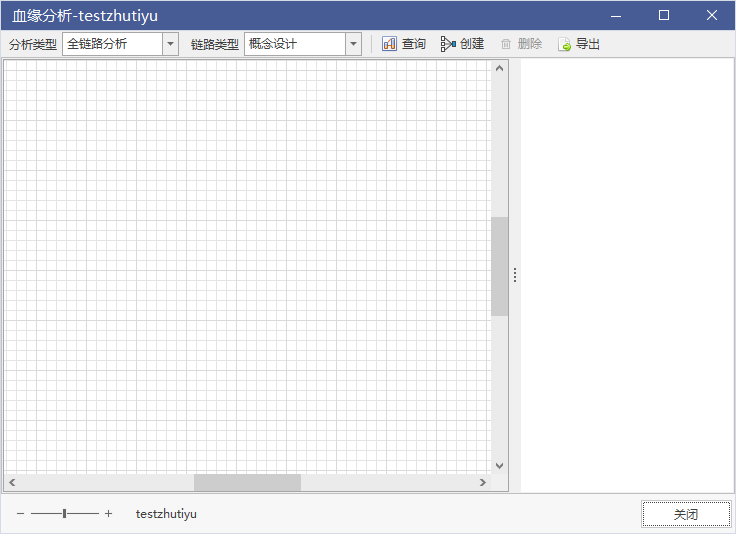Image resolution: width=736 pixels, height=534 pixels.
Task: Click the zoom out minus icon
Action: pyautogui.click(x=20, y=514)
